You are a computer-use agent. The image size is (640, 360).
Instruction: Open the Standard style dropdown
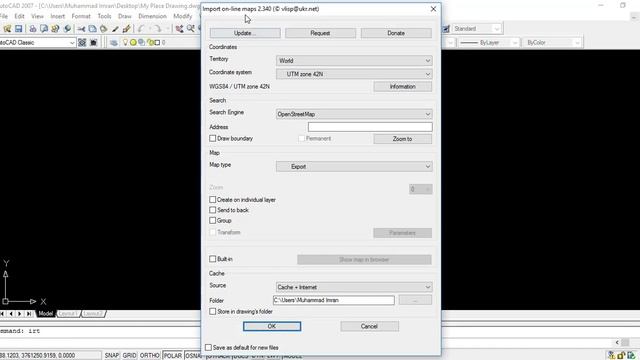pos(477,29)
